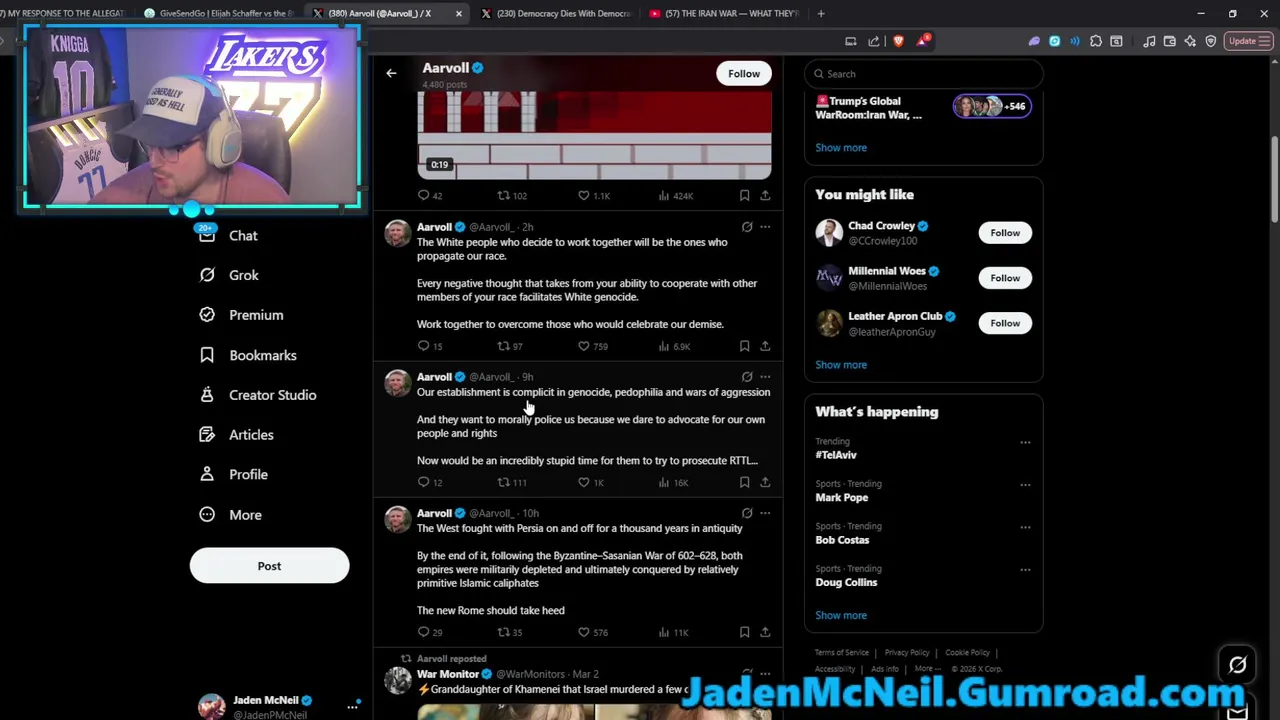The width and height of the screenshot is (1280, 720).
Task: Open Trump's Global WarRoom live space
Action: [923, 108]
